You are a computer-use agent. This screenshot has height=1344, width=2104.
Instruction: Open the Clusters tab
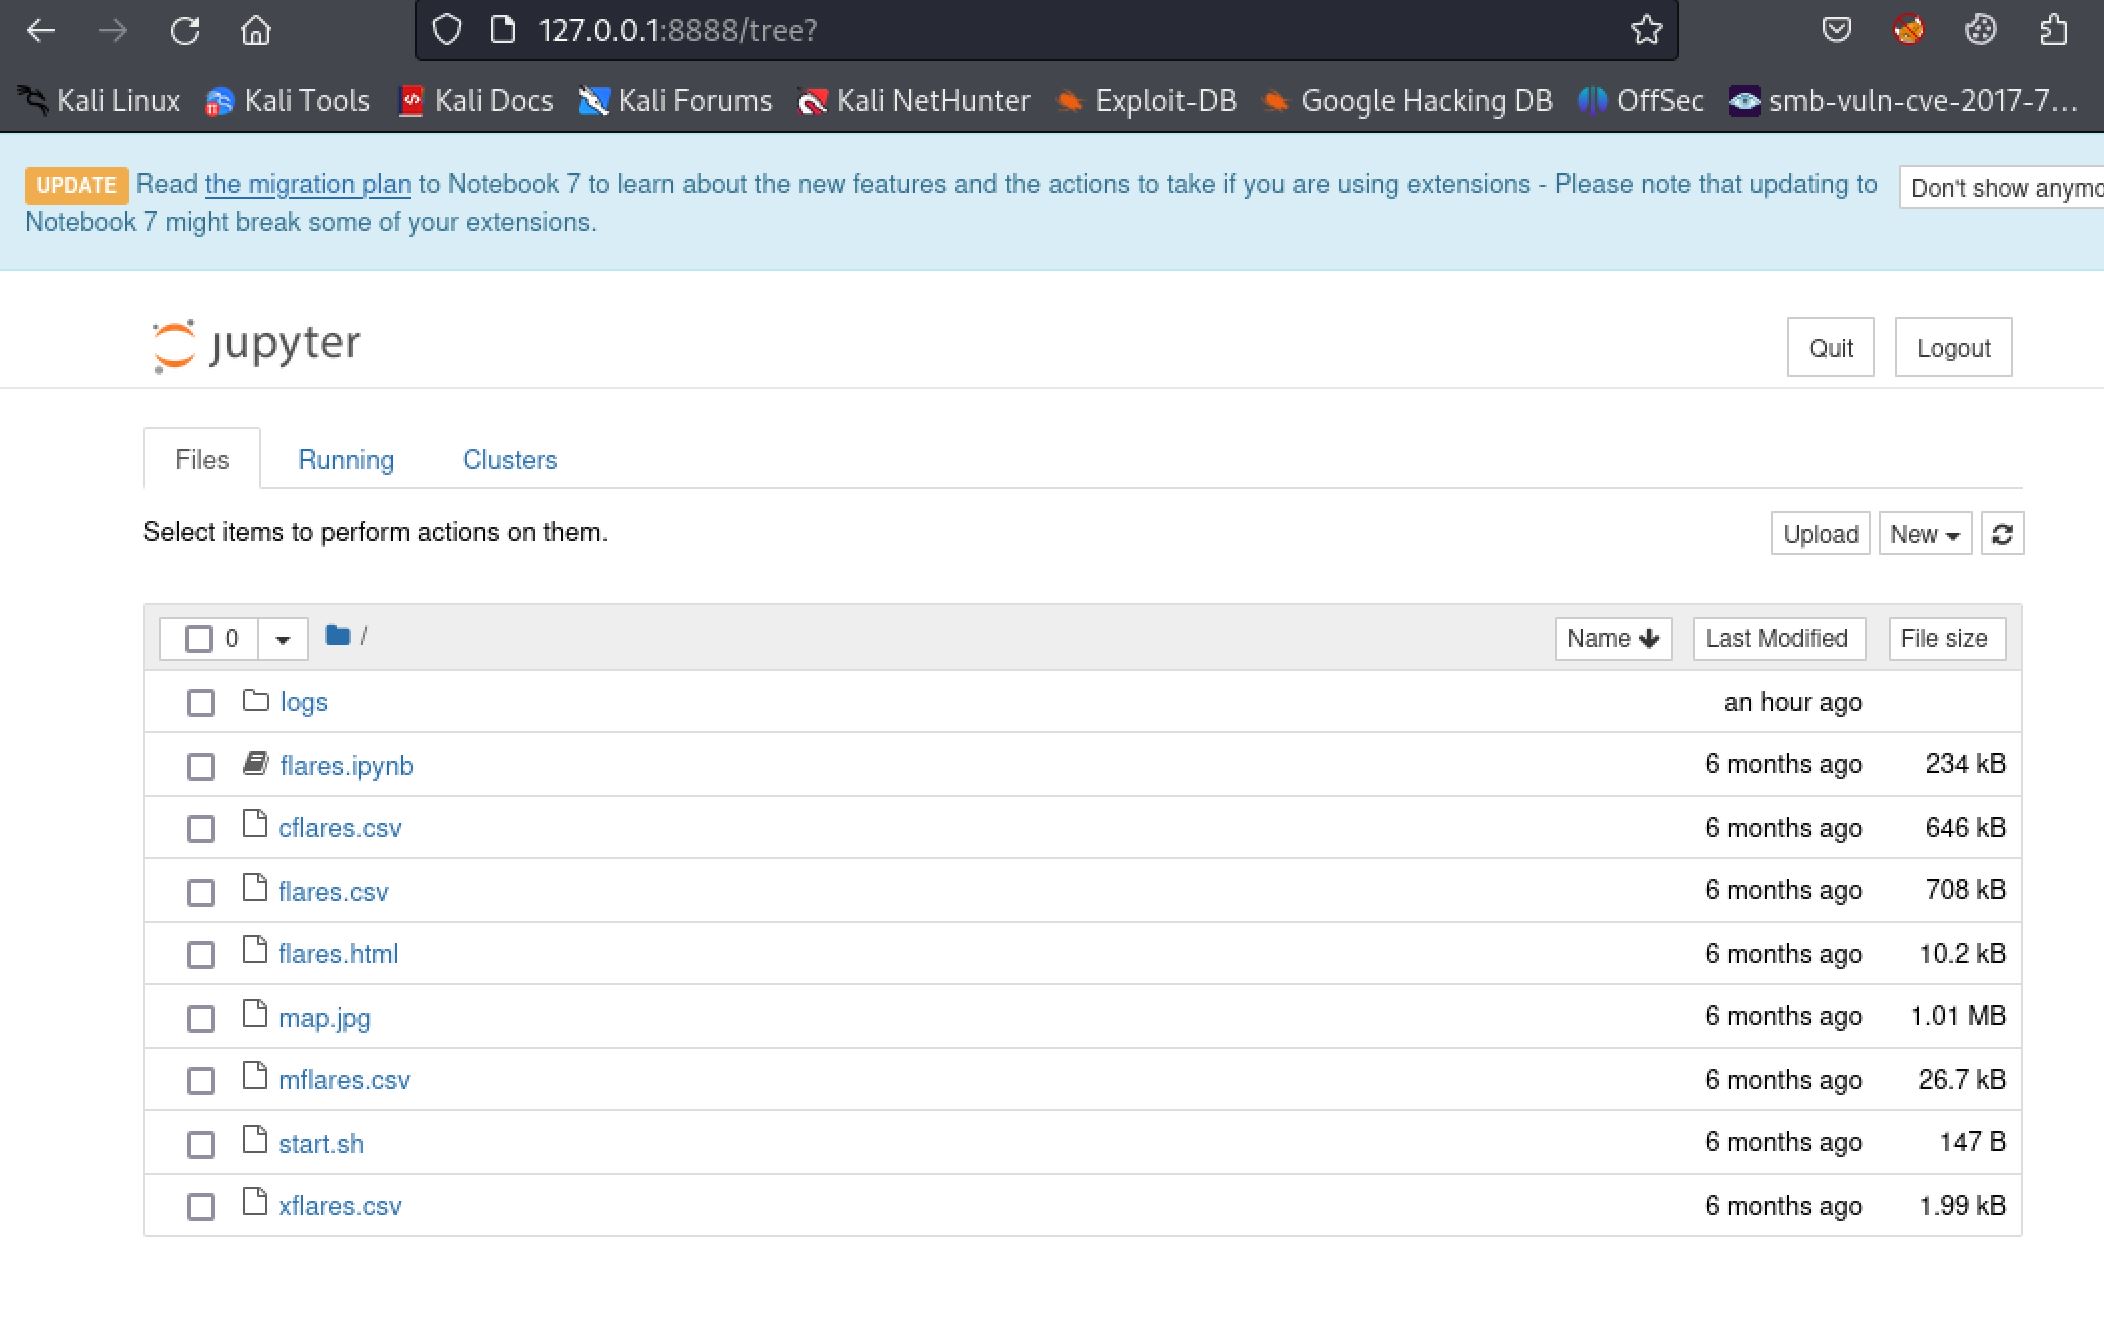tap(509, 460)
